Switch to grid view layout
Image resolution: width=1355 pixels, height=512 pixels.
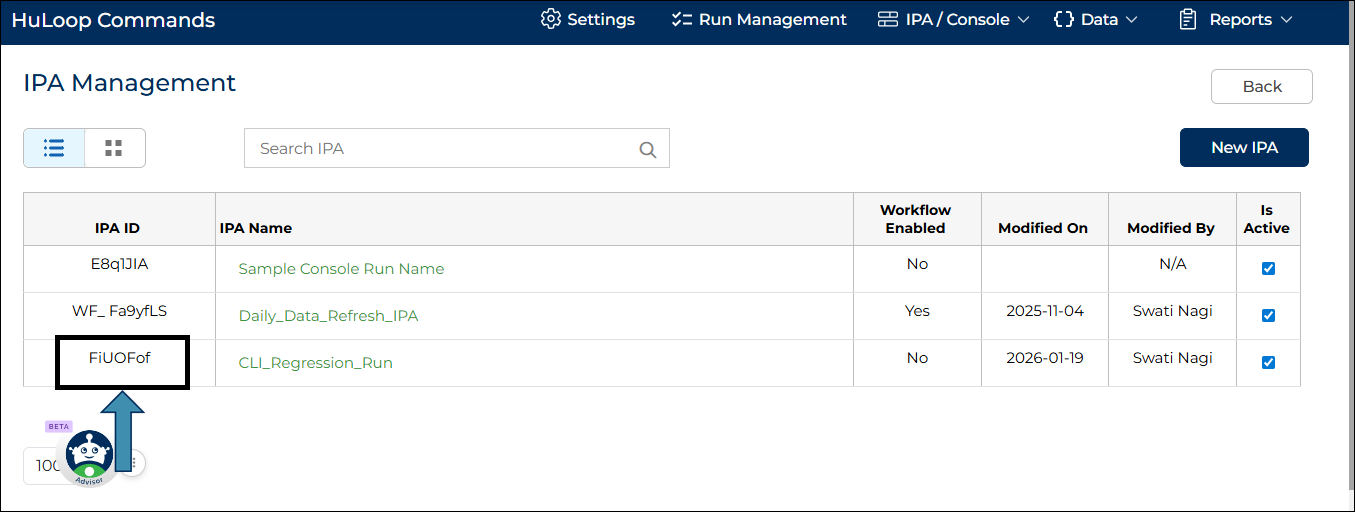114,148
